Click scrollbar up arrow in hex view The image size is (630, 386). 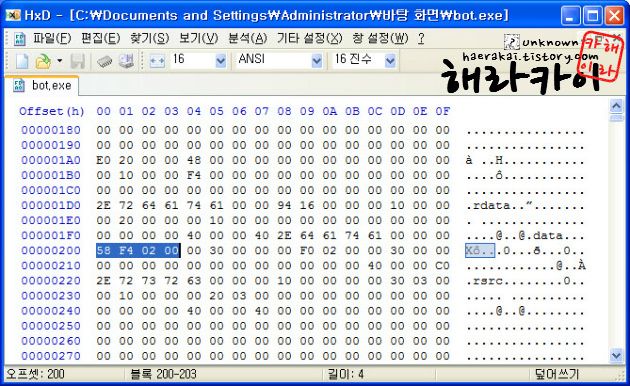[616, 106]
